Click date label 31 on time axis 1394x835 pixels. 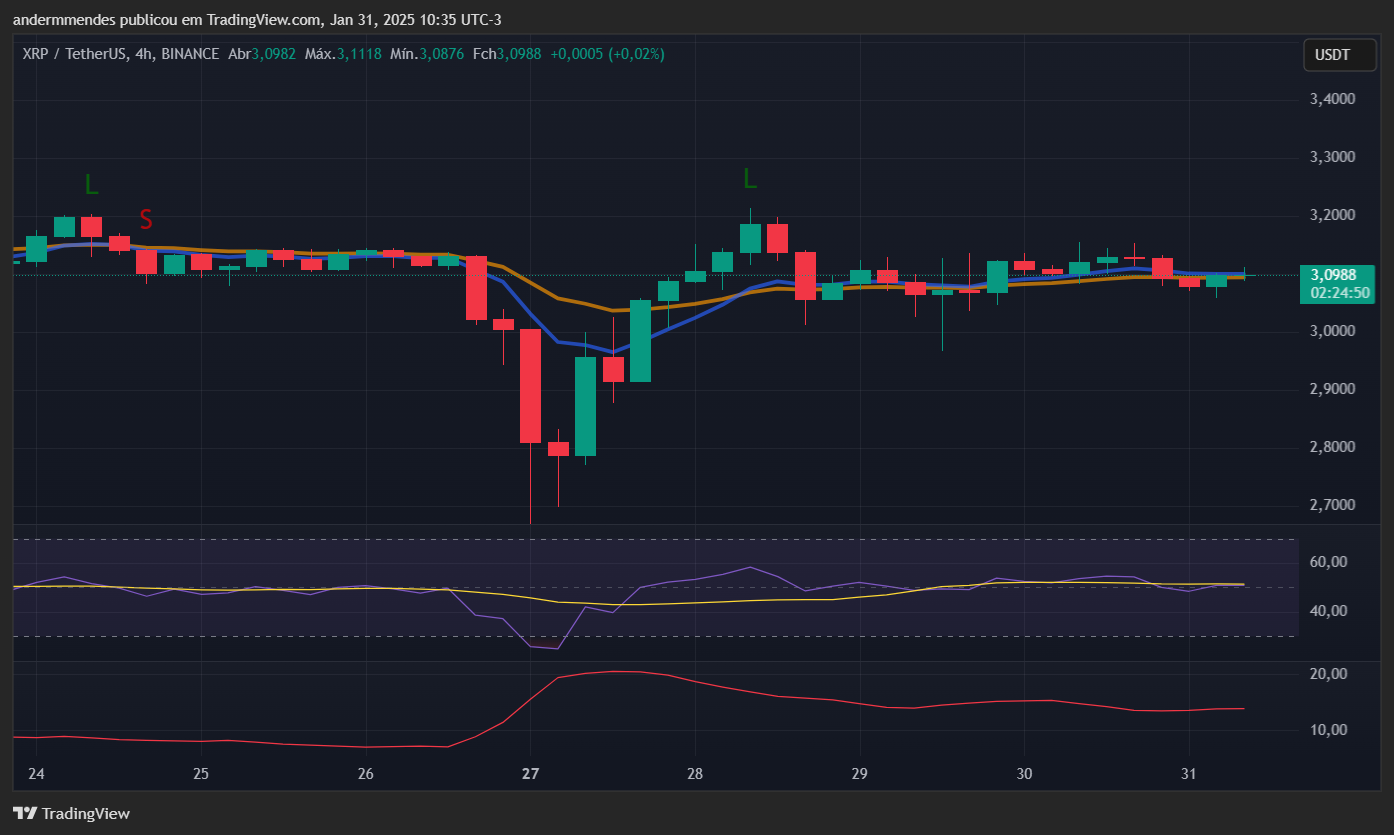tap(1188, 774)
